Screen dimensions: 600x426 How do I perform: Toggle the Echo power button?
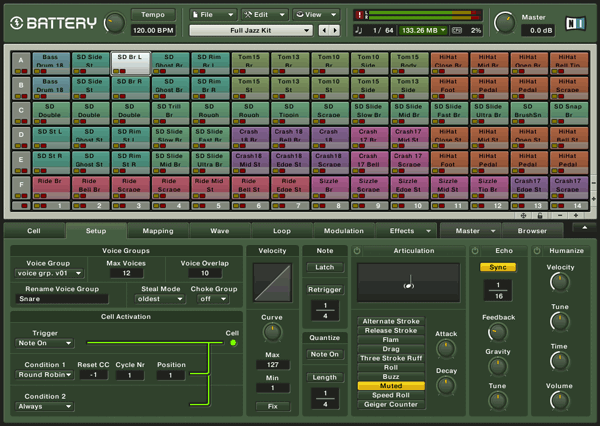click(475, 251)
